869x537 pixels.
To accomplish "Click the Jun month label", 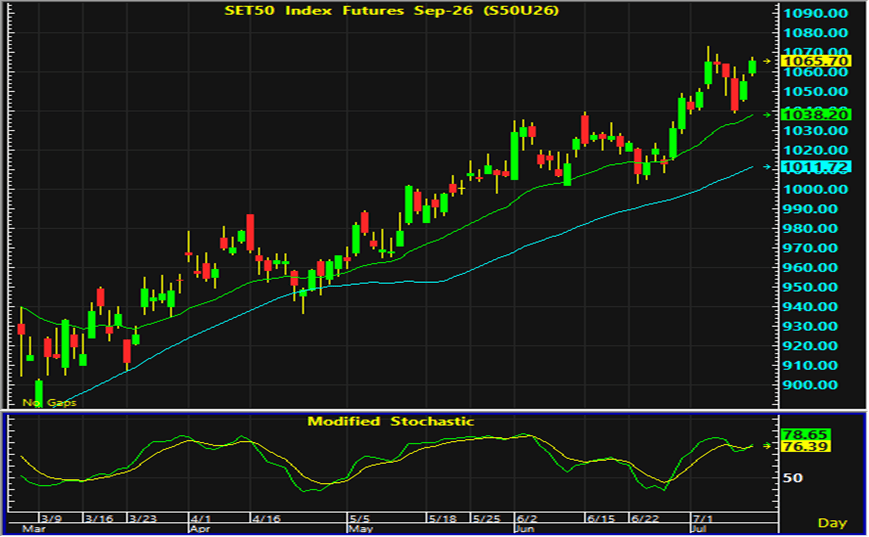I will point(525,529).
